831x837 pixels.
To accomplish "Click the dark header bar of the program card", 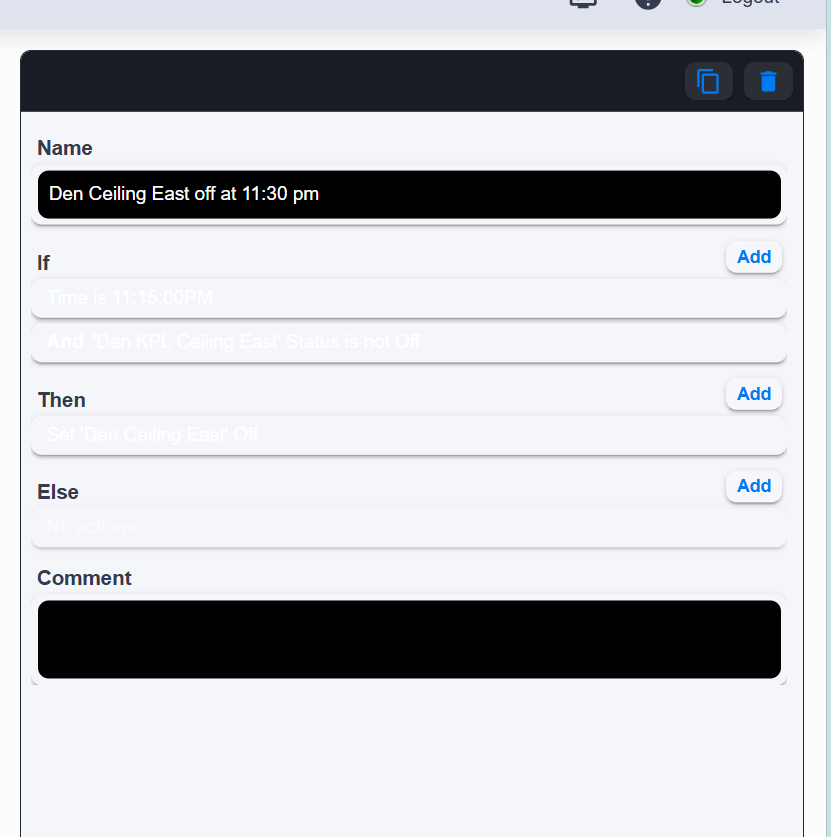I will [352, 81].
